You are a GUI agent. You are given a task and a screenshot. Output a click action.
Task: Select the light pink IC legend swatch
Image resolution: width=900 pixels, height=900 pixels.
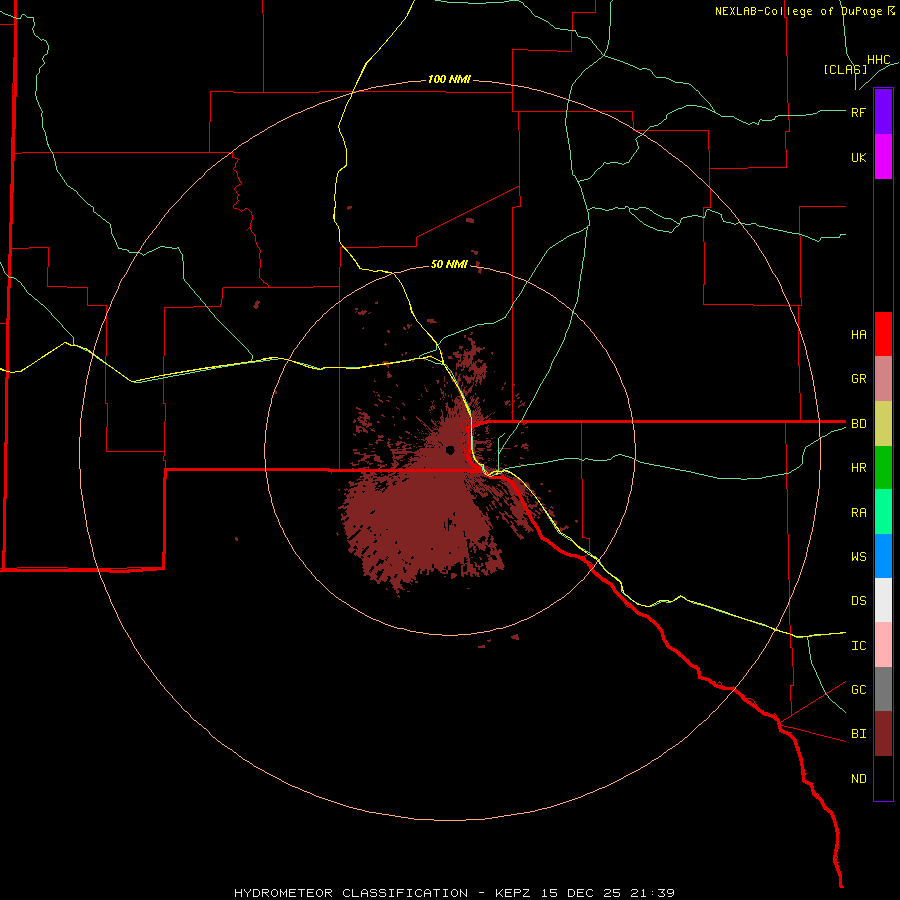[883, 645]
